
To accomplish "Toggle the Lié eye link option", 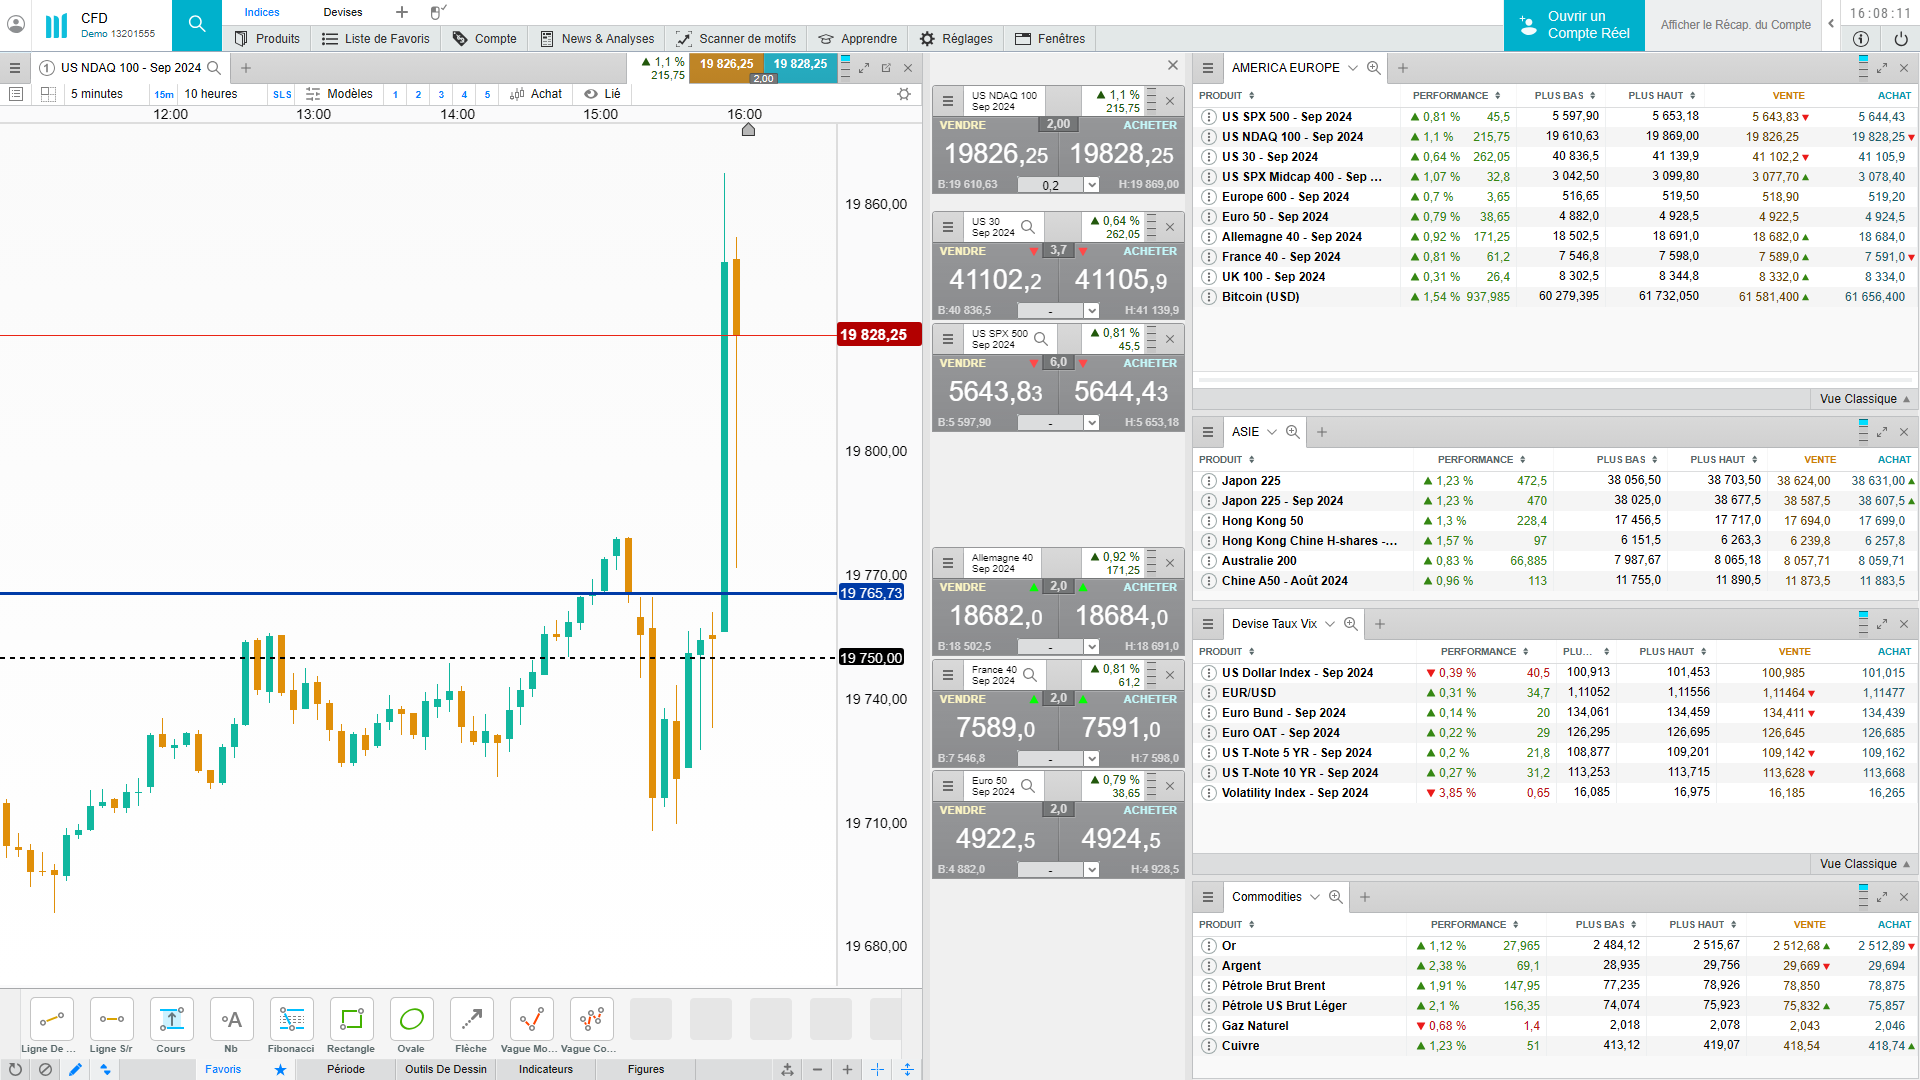I will tap(603, 94).
